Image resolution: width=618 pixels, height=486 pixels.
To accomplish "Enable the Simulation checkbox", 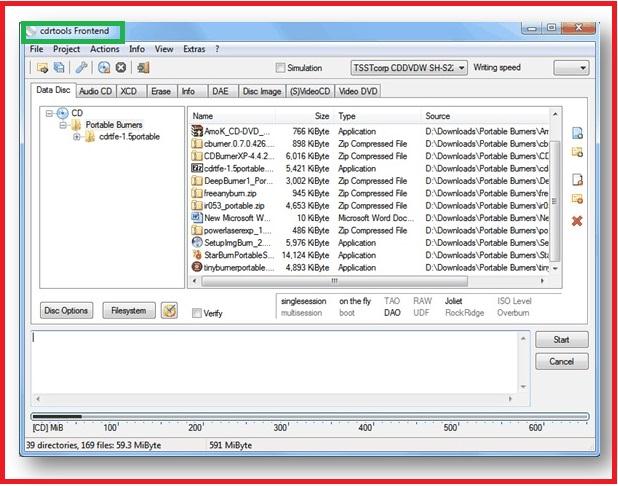I will [280, 69].
